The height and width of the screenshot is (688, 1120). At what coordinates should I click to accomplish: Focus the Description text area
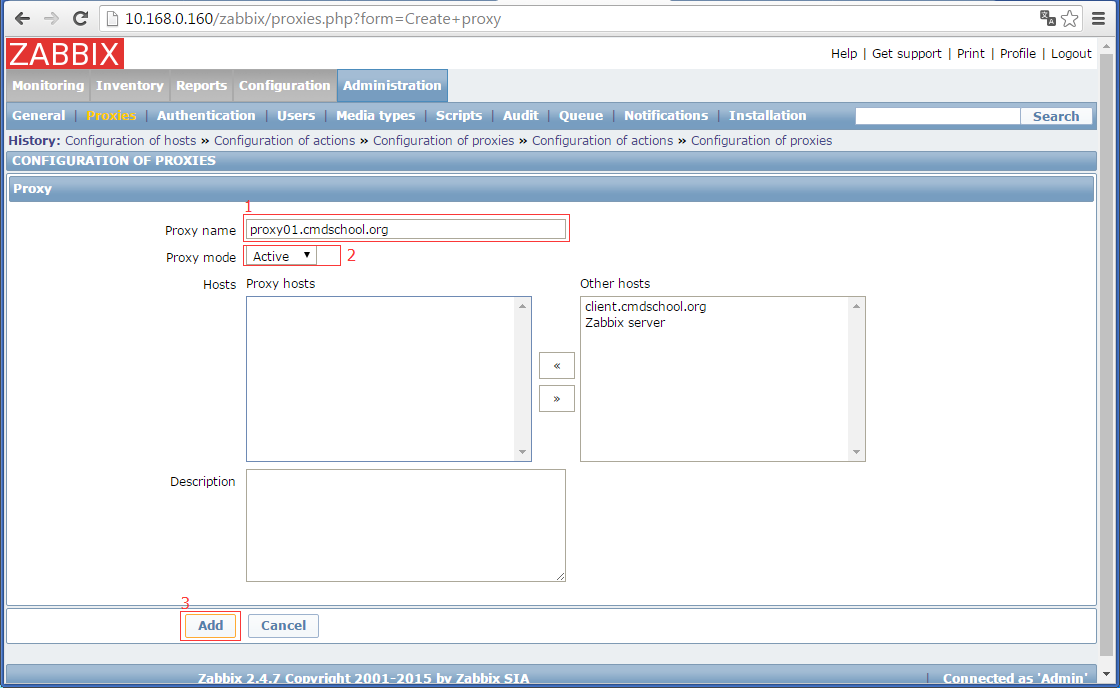(x=406, y=525)
